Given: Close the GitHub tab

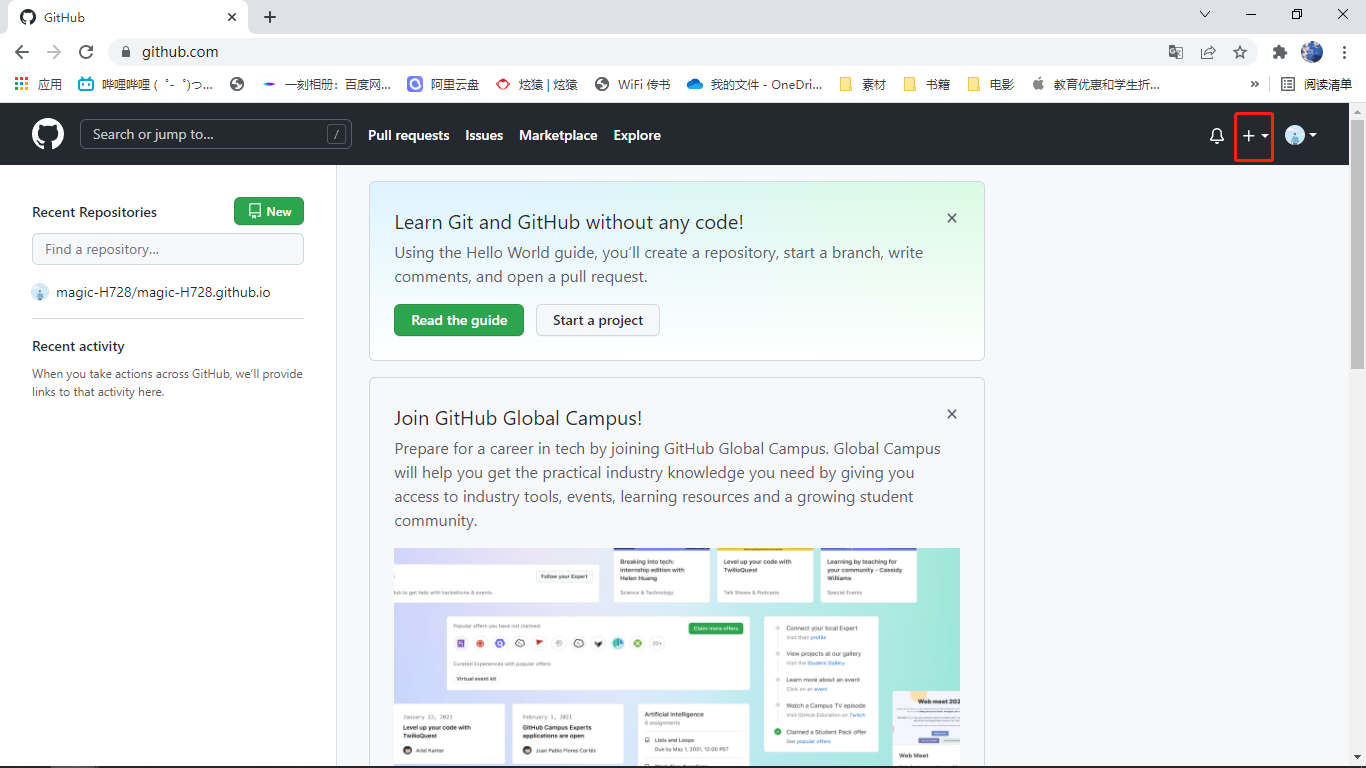Looking at the screenshot, I should [232, 17].
